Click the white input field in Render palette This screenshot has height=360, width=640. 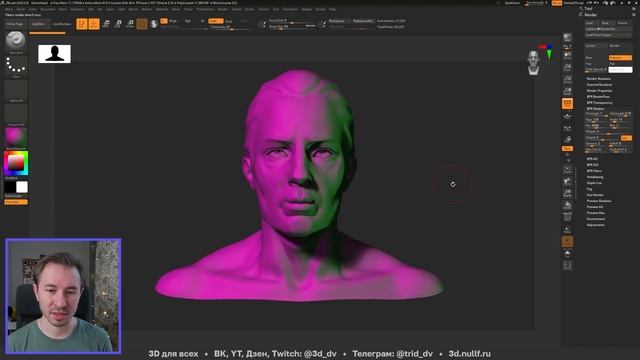tap(620, 70)
